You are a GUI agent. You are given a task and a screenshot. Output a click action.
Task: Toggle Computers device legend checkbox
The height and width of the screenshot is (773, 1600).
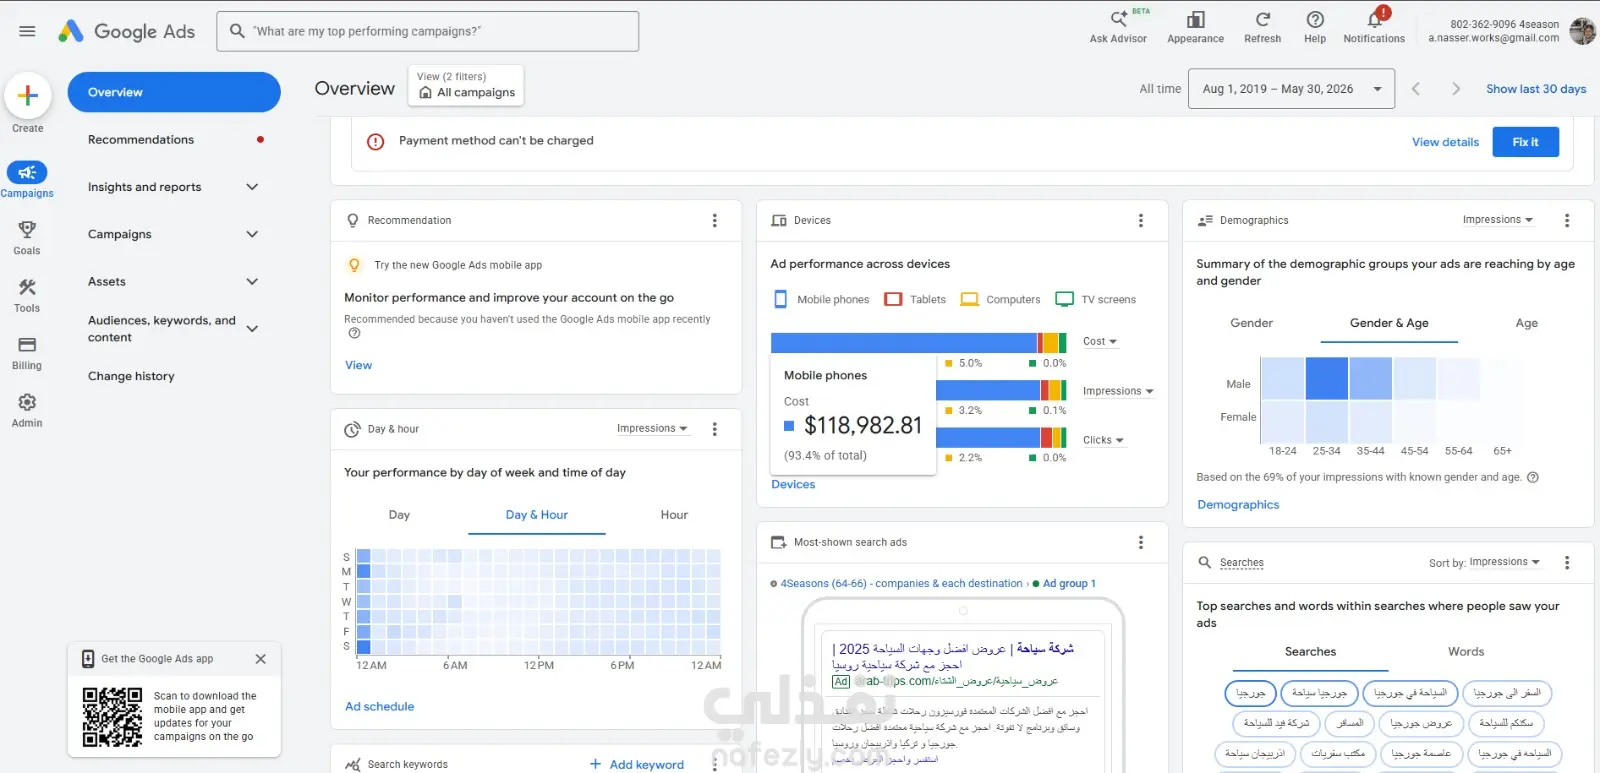point(969,299)
